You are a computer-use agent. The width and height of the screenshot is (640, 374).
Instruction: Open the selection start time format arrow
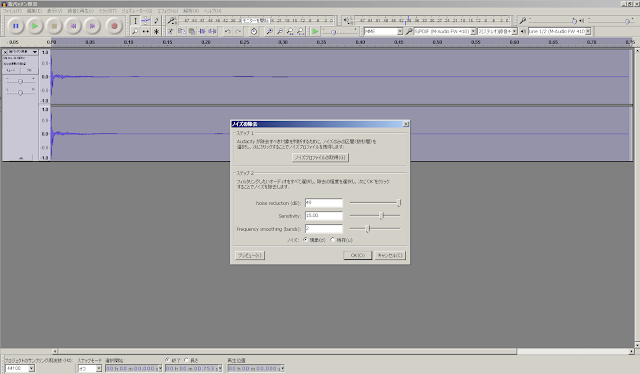pyautogui.click(x=160, y=368)
